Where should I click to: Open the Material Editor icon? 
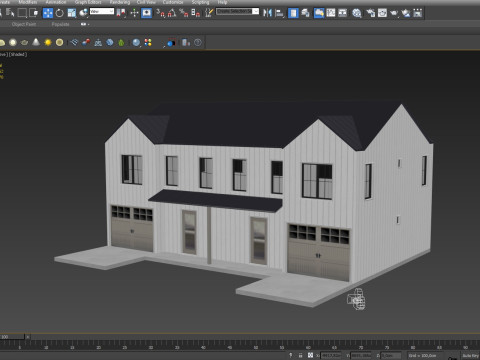click(357, 13)
